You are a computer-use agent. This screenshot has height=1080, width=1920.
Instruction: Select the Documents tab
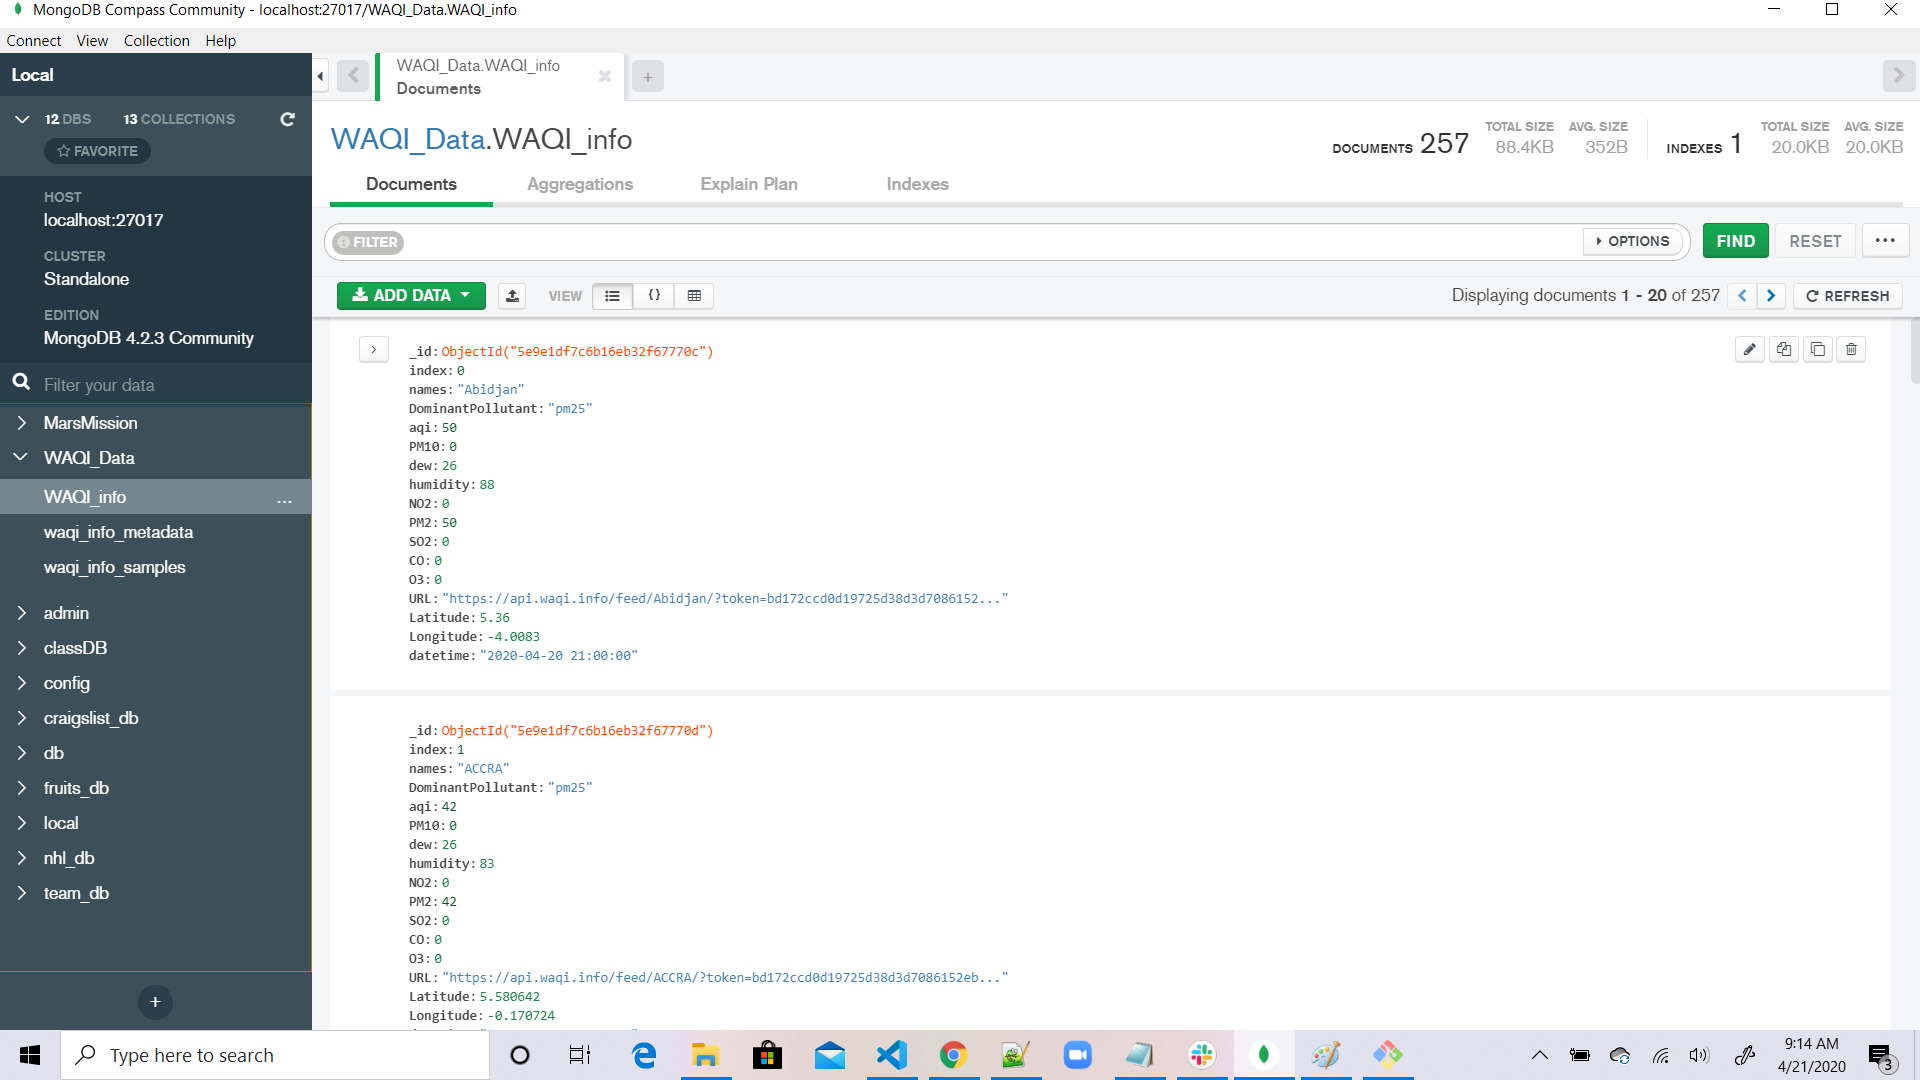(x=411, y=184)
